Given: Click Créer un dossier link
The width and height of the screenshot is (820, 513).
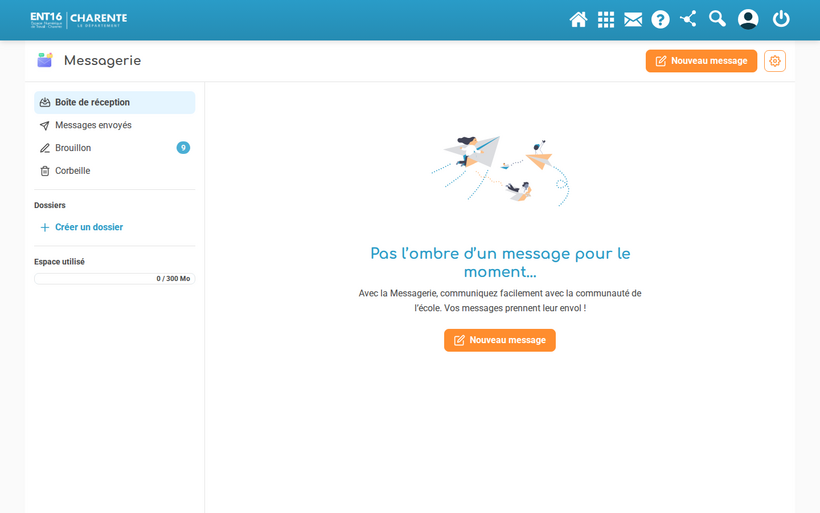Looking at the screenshot, I should pos(89,227).
